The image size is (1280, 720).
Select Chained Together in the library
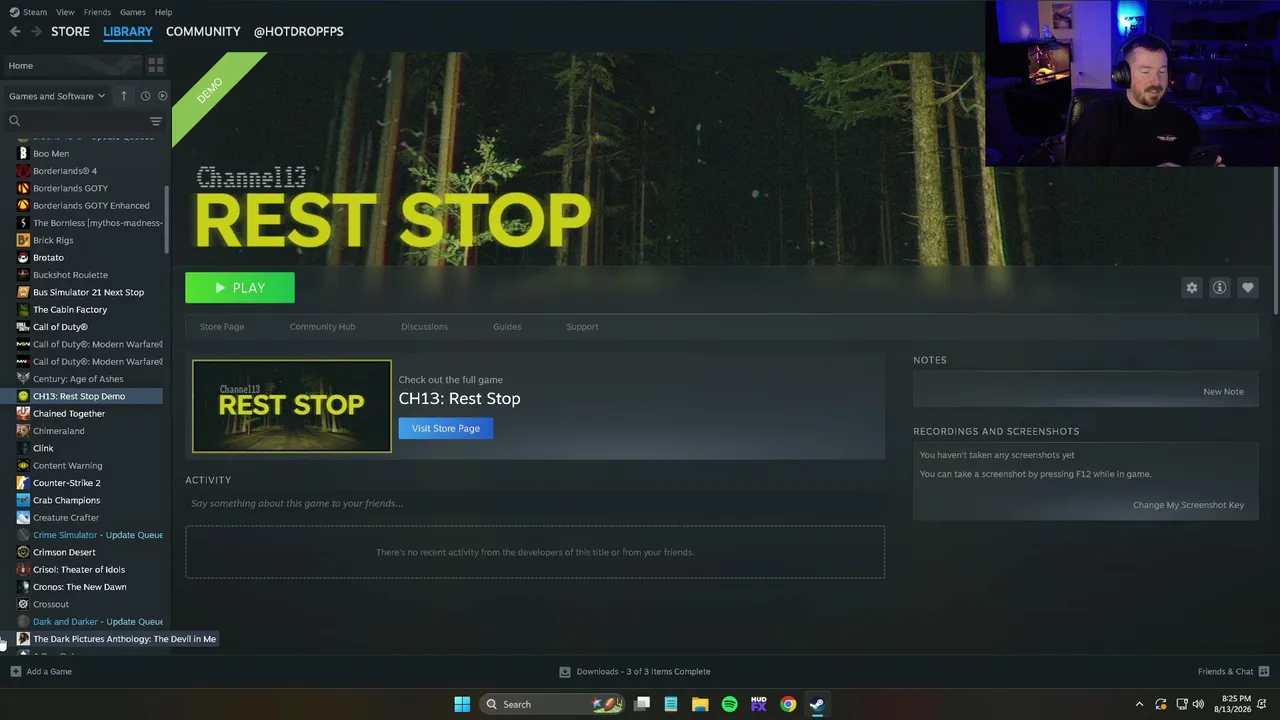(x=69, y=414)
